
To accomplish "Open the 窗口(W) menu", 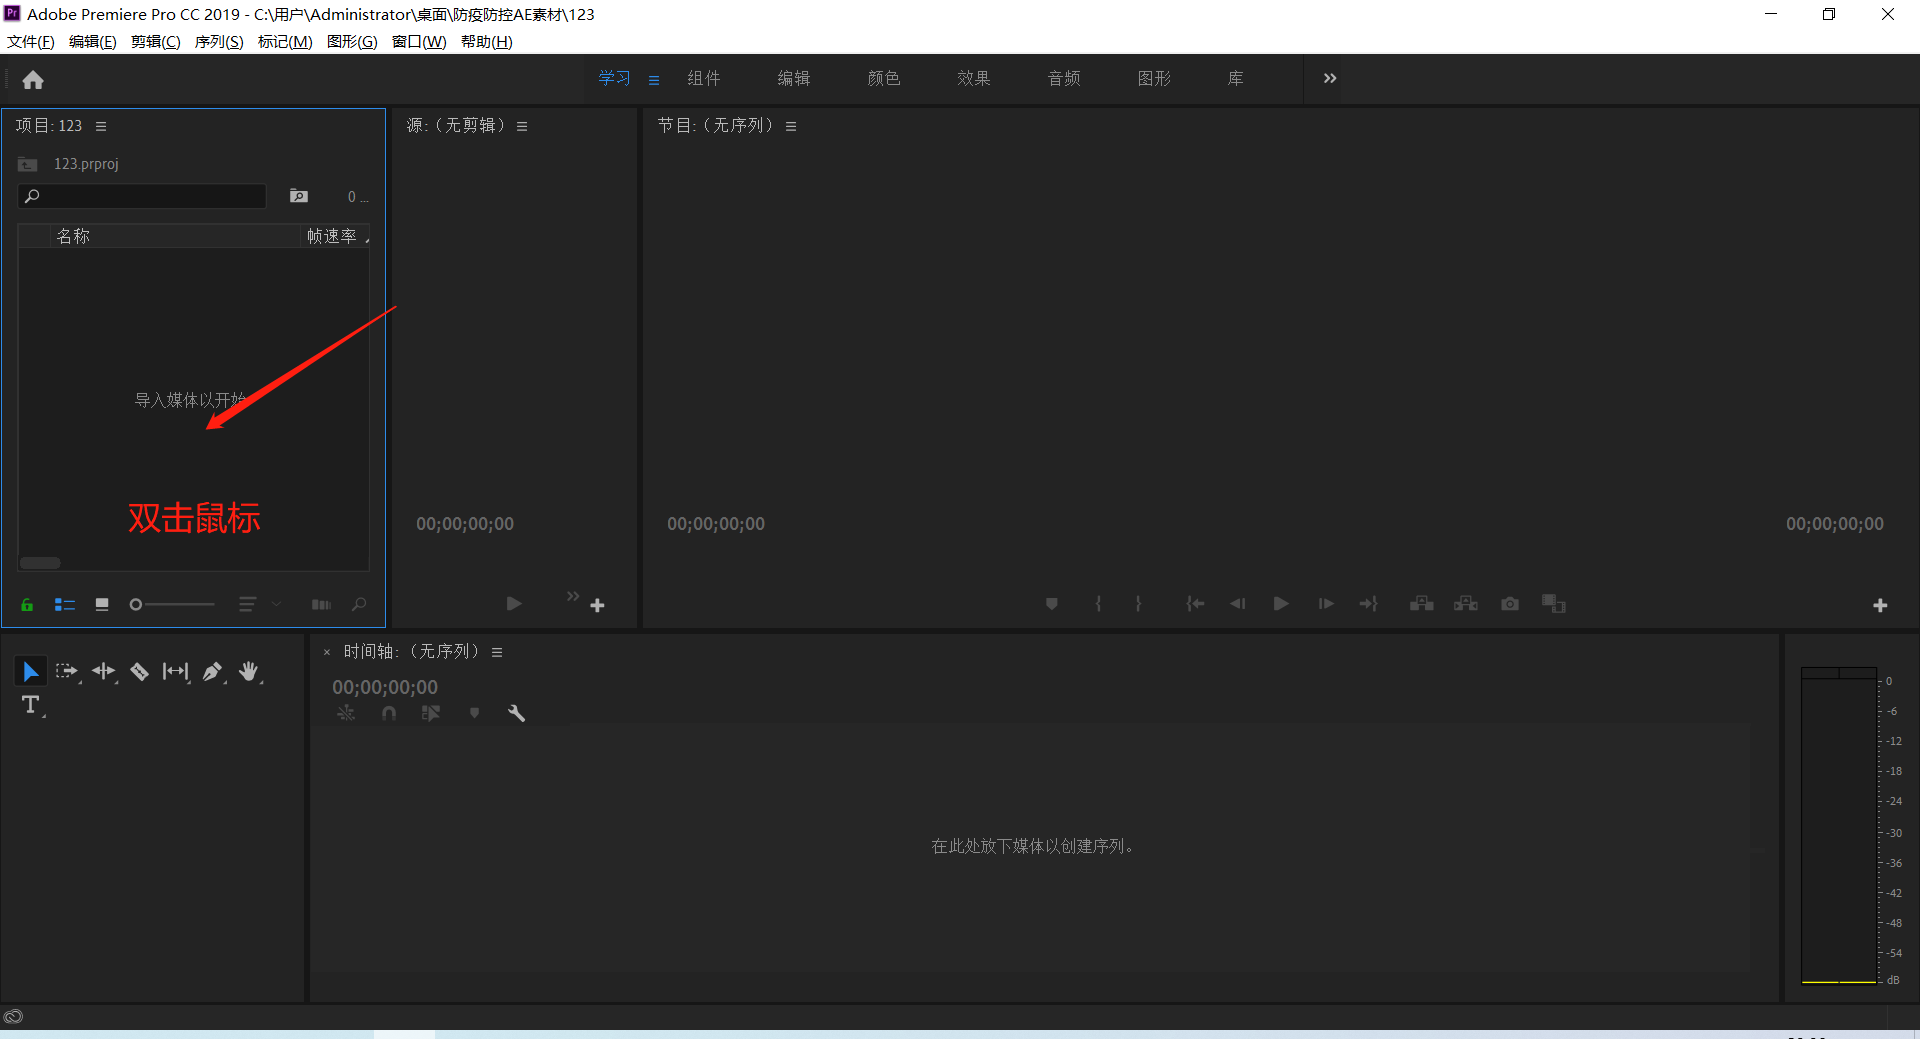I will (419, 42).
